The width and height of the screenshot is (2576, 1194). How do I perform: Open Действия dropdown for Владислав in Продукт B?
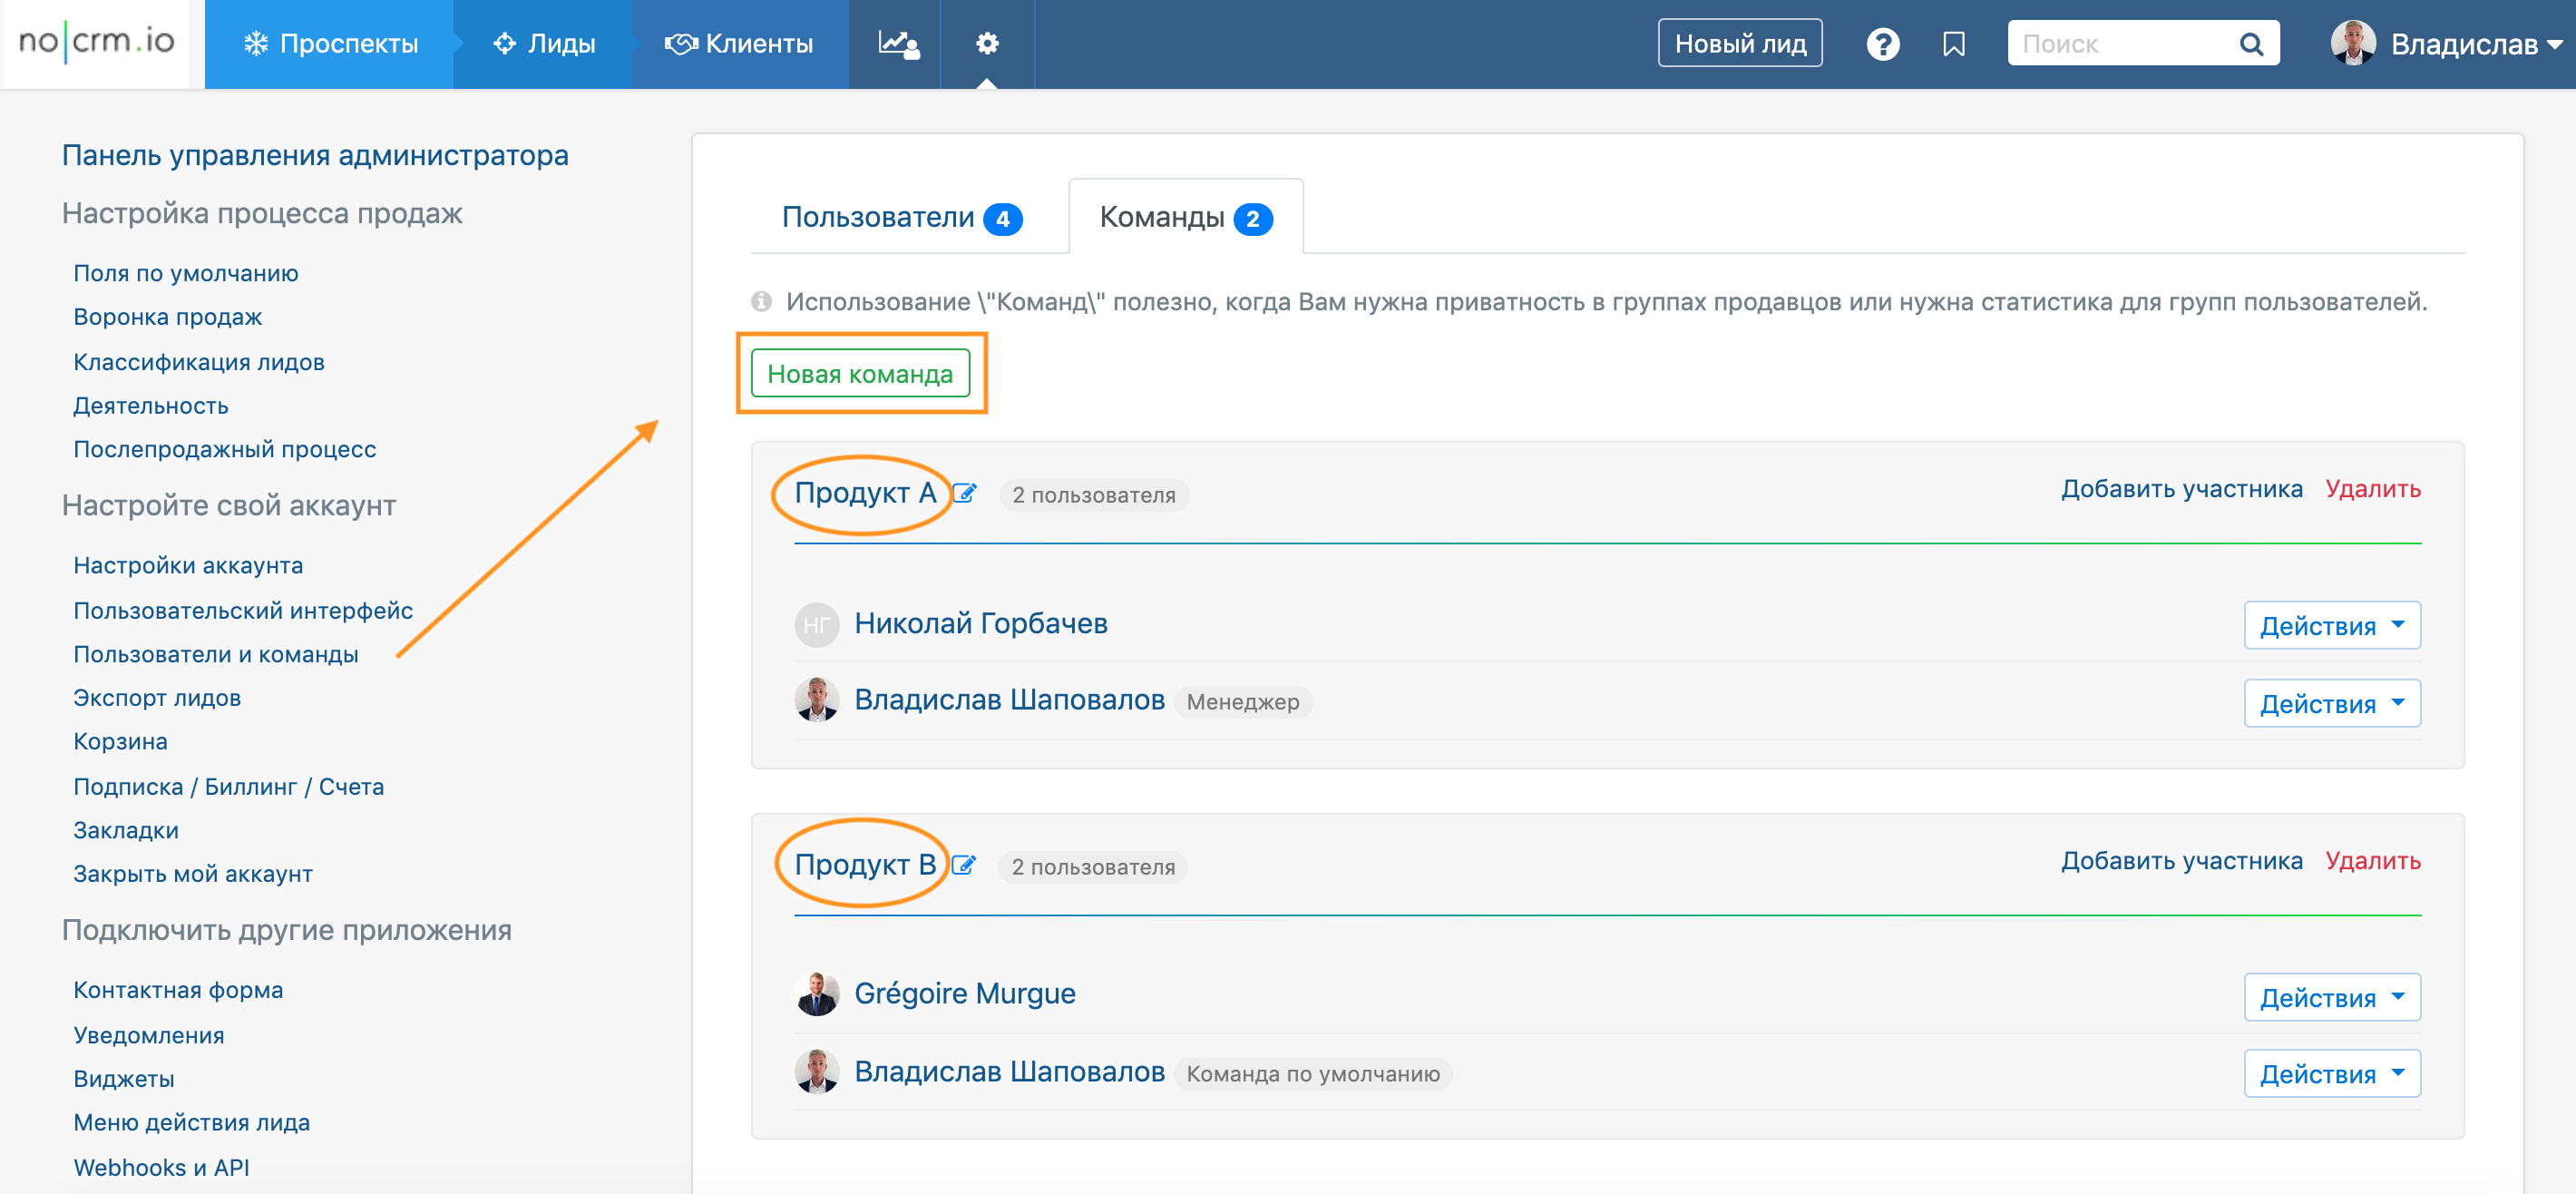coord(2331,1074)
